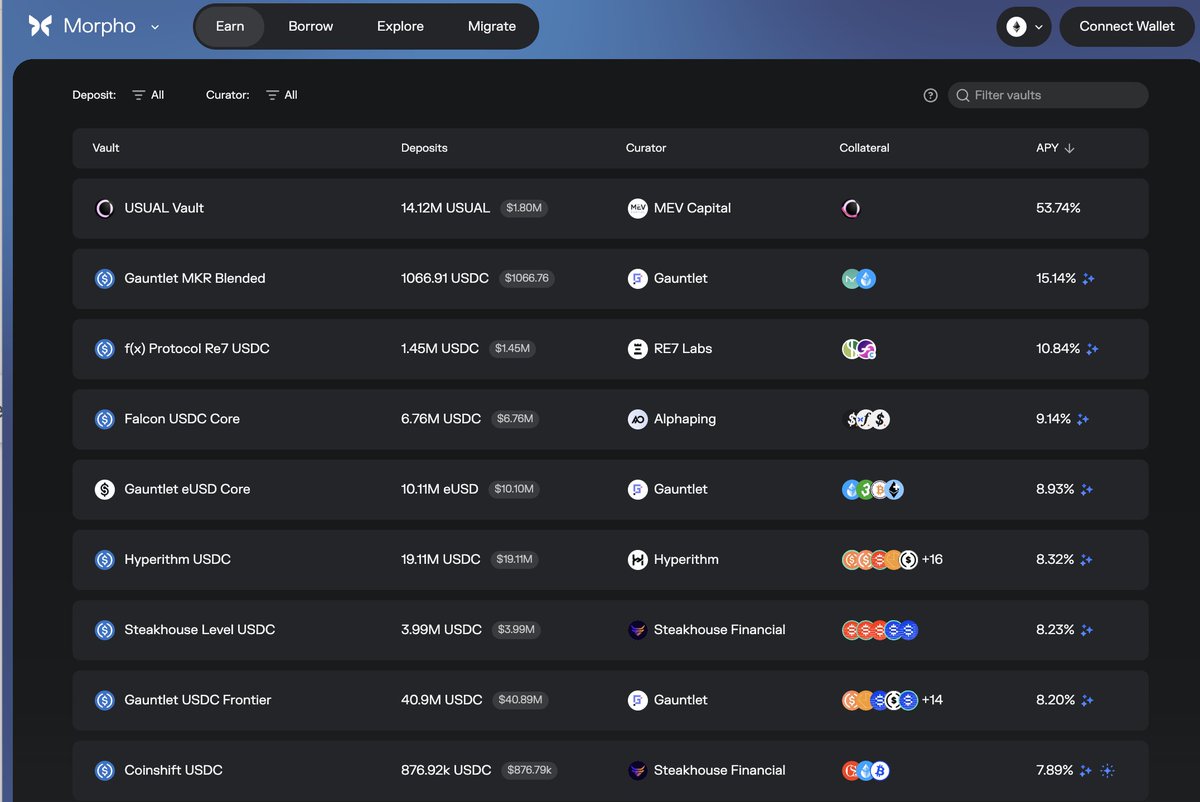Click sparkle rewards icon next to 8.32%
1200x802 pixels.
[1087, 560]
